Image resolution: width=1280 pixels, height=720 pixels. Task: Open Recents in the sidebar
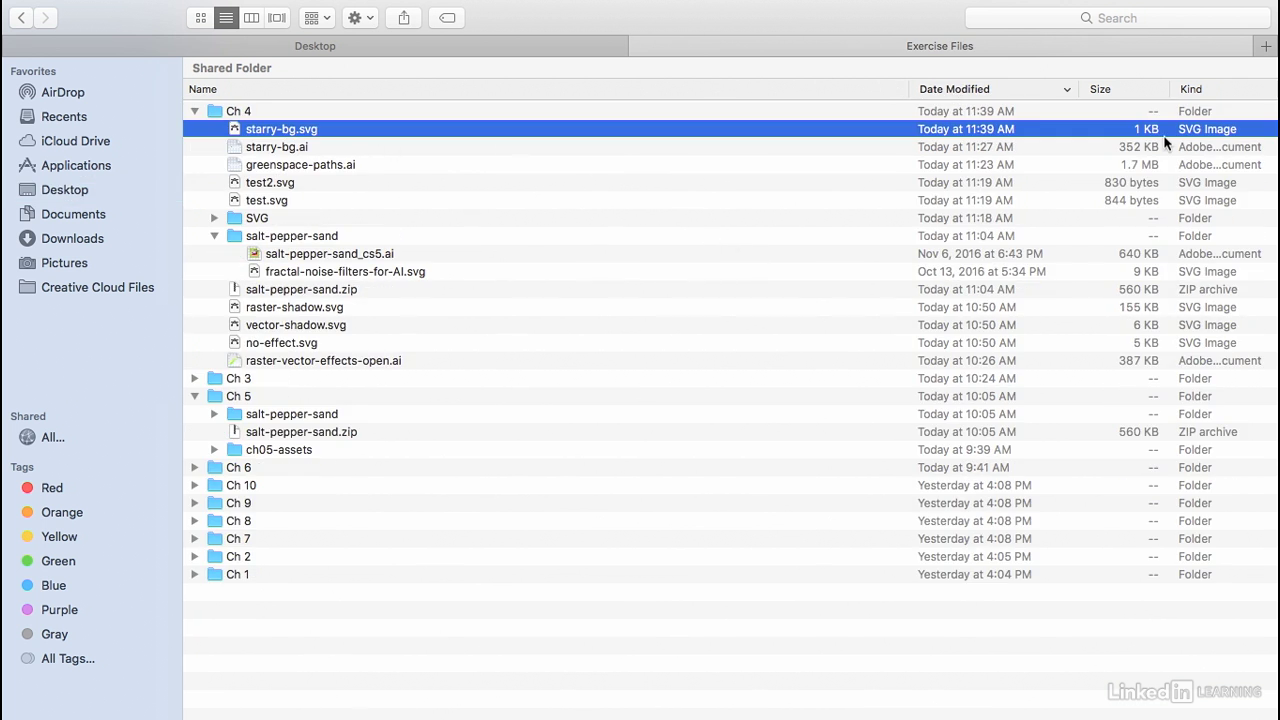(64, 117)
